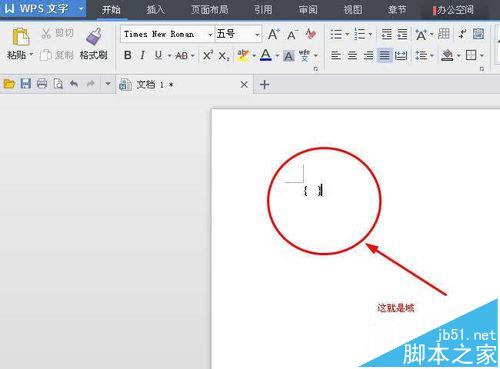The height and width of the screenshot is (369, 500).
Task: Click the increase font size A+ icon
Action: click(x=274, y=34)
